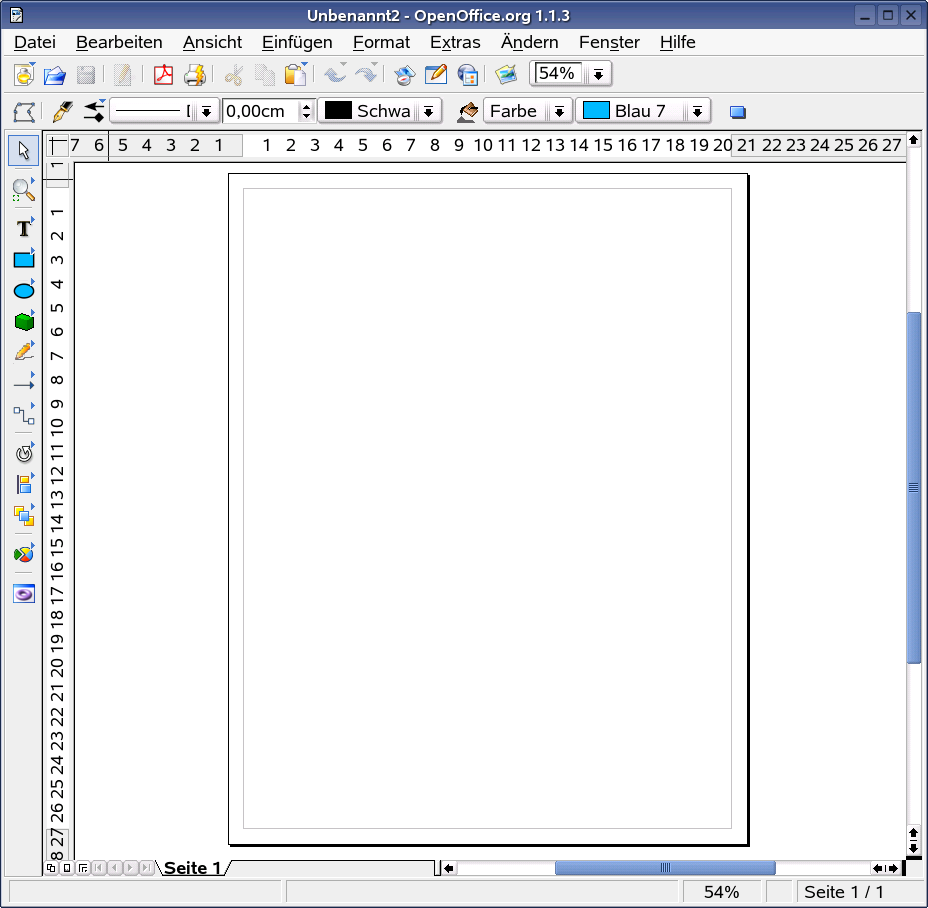Export document as PDF
Screen dimensions: 928x908
163,74
